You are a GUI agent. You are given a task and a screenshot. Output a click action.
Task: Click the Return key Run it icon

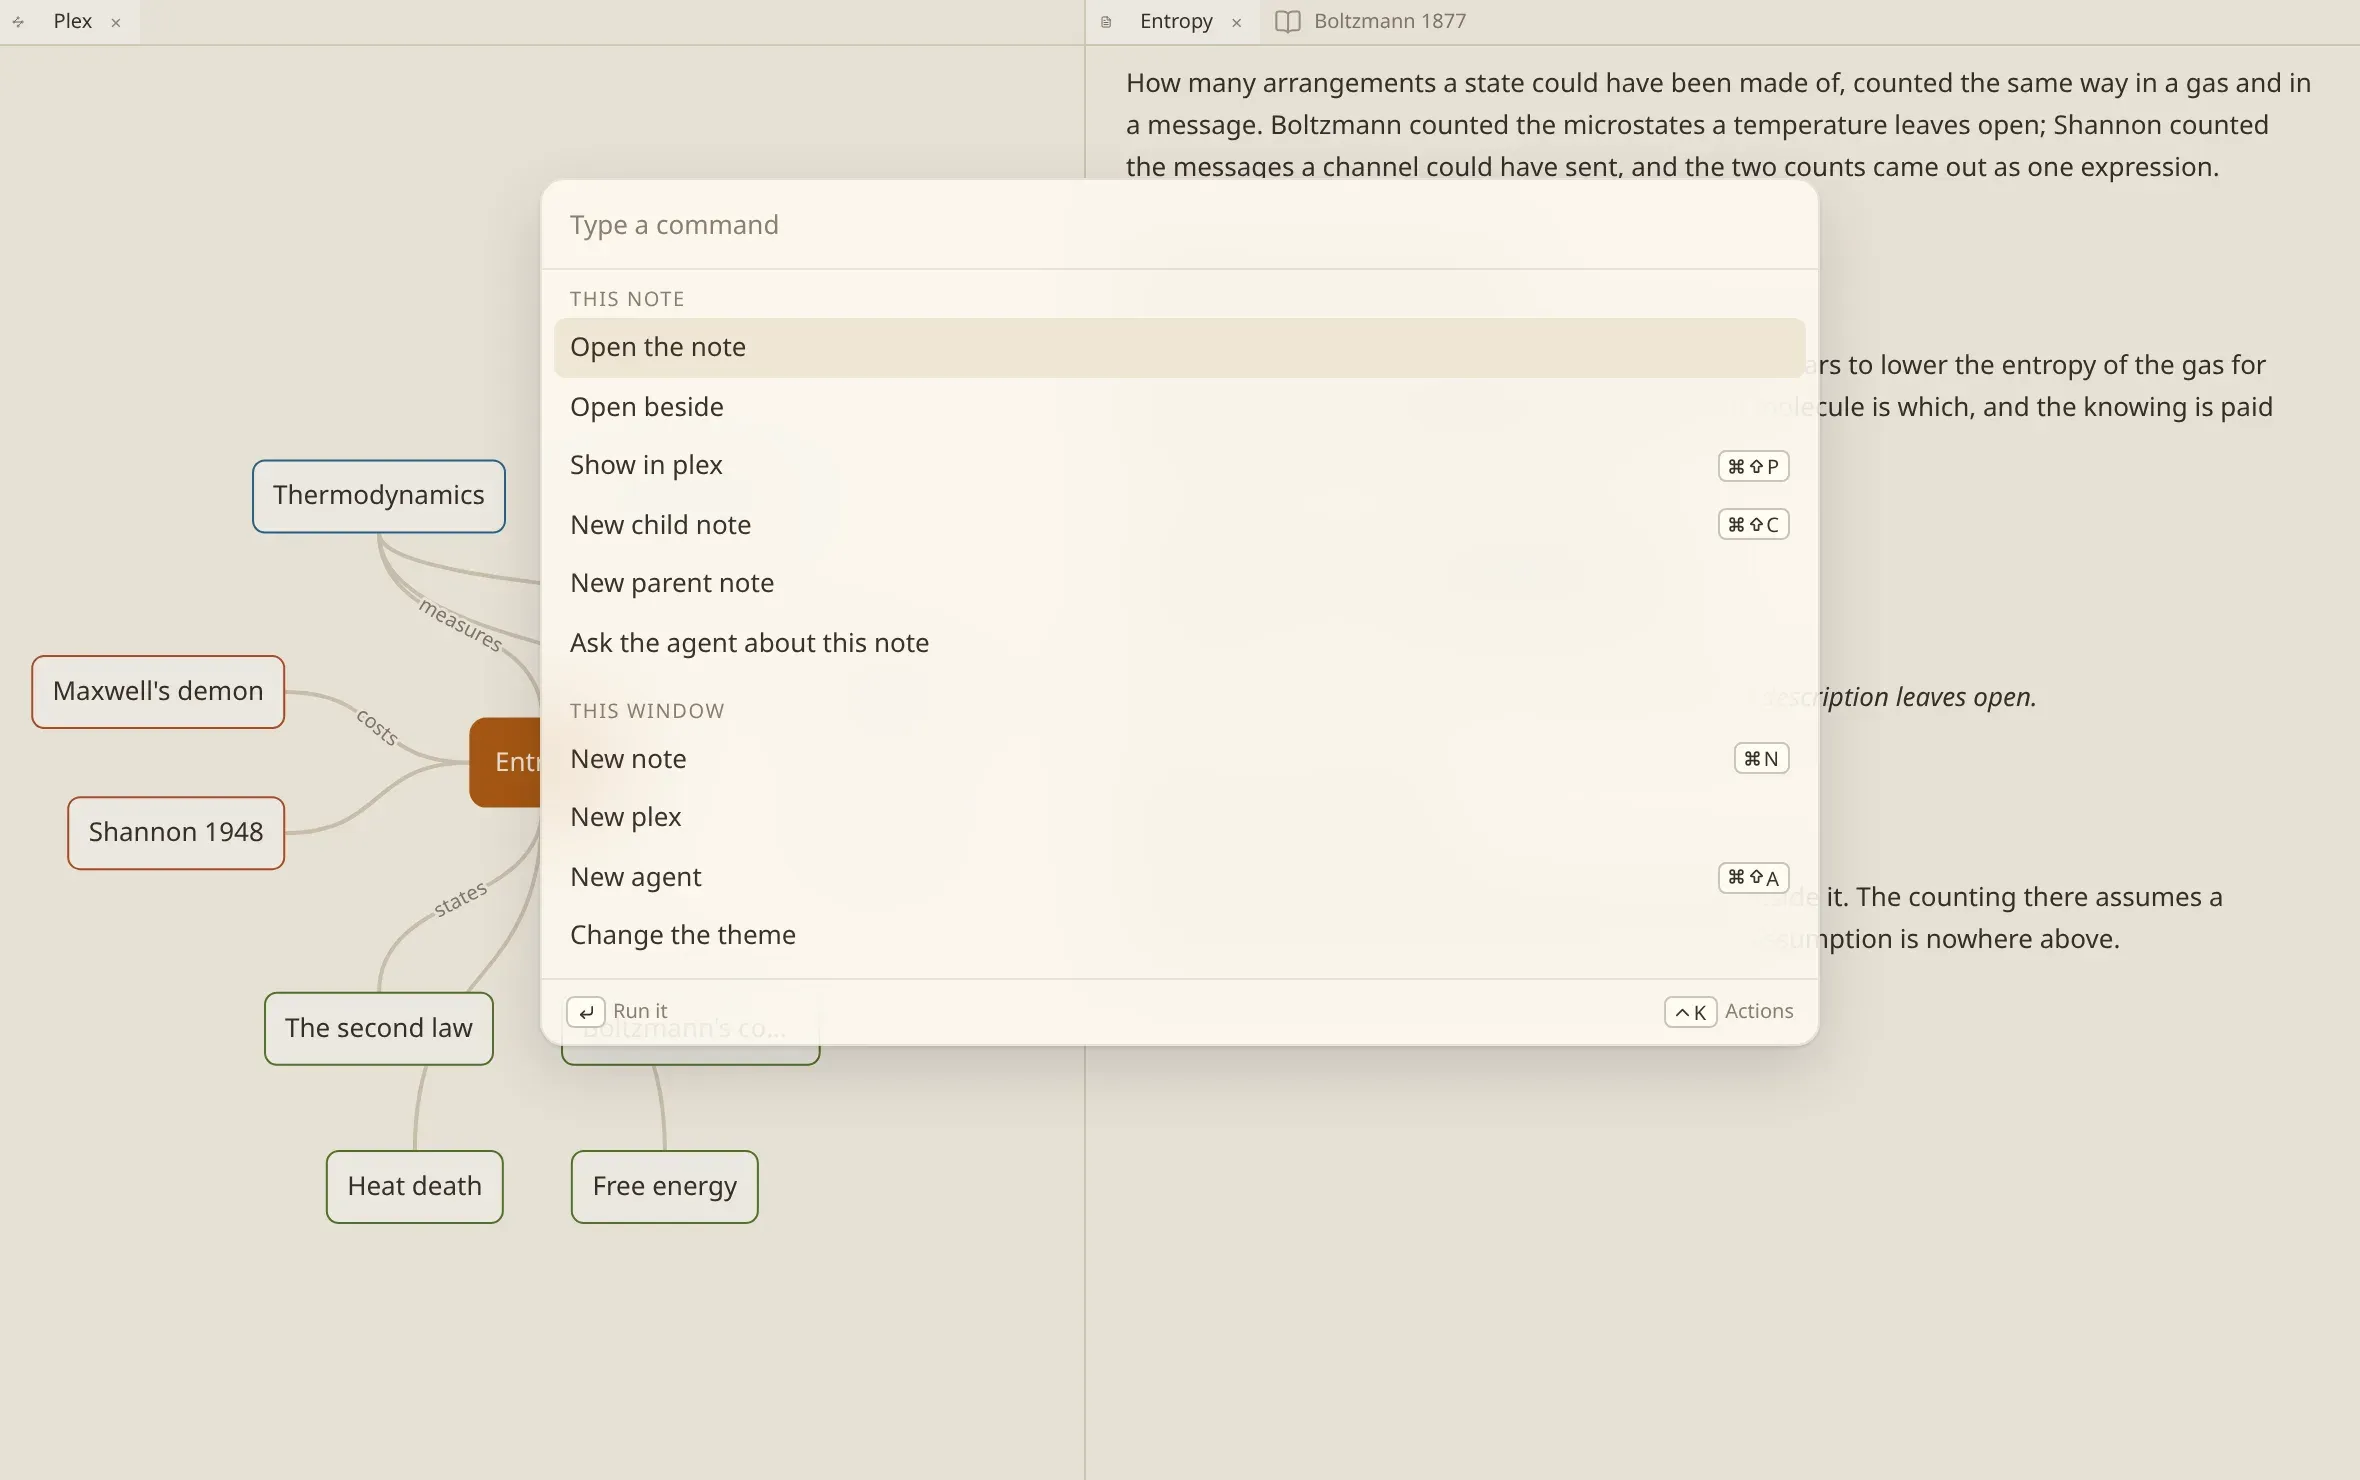[586, 1012]
